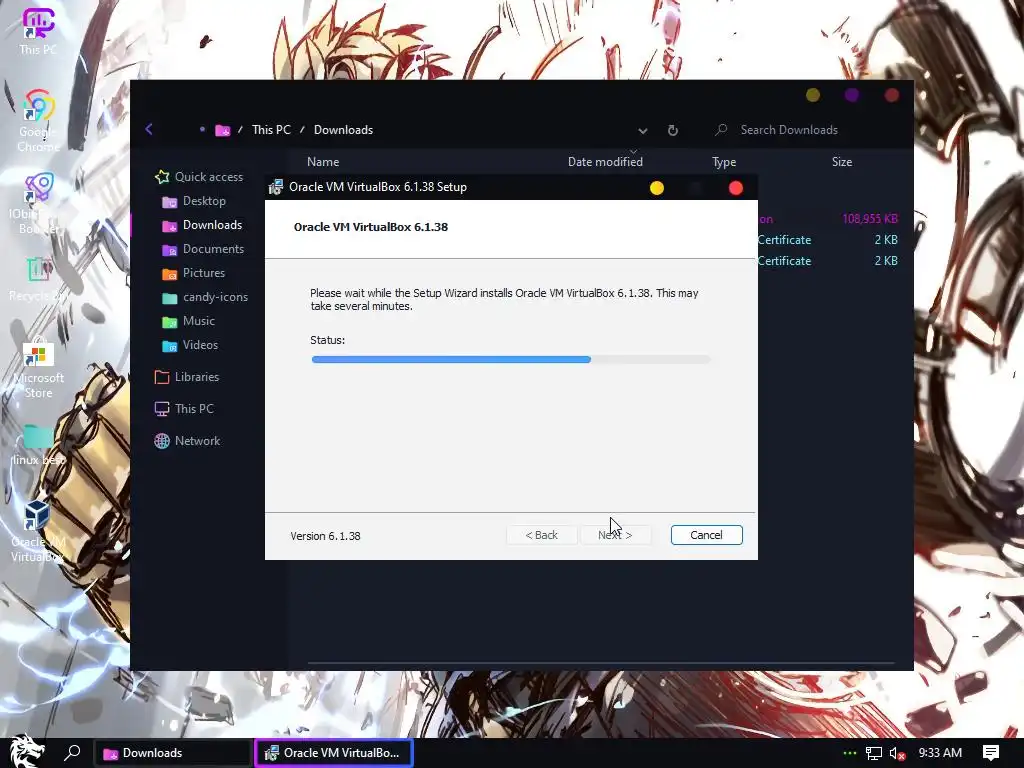Sort files by Date modified column
The image size is (1024, 768).
605,161
